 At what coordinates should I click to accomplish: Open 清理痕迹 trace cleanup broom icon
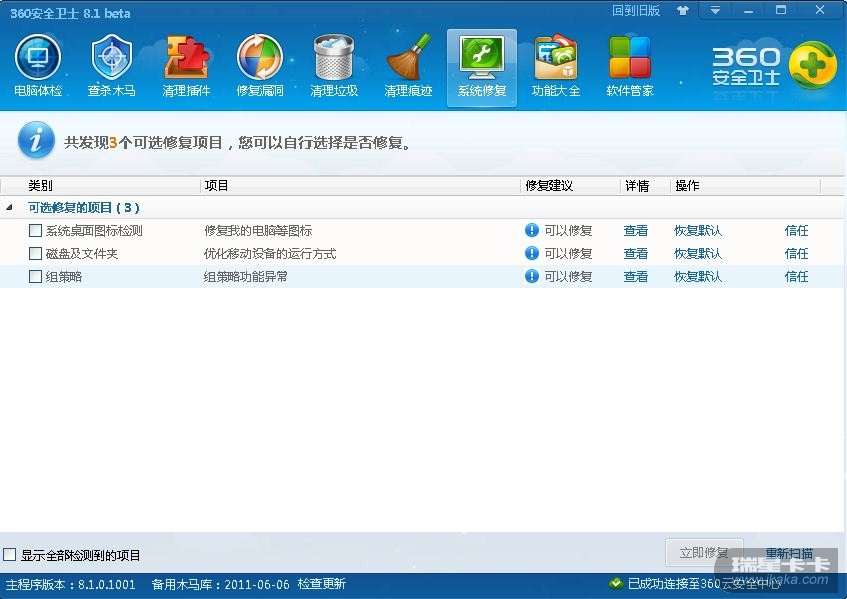[408, 66]
